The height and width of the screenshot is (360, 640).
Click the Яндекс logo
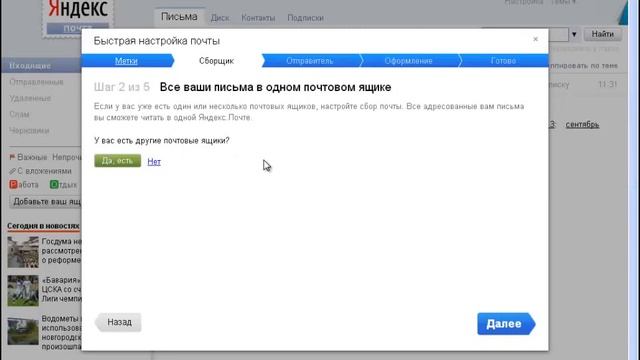click(x=78, y=9)
